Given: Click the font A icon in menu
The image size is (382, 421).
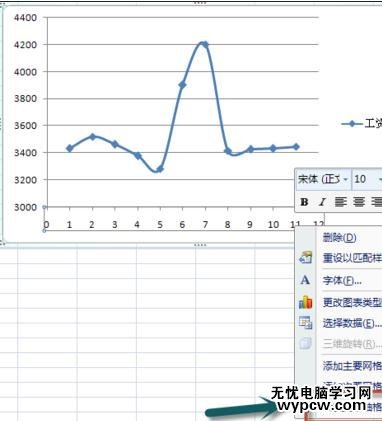Looking at the screenshot, I should (305, 280).
